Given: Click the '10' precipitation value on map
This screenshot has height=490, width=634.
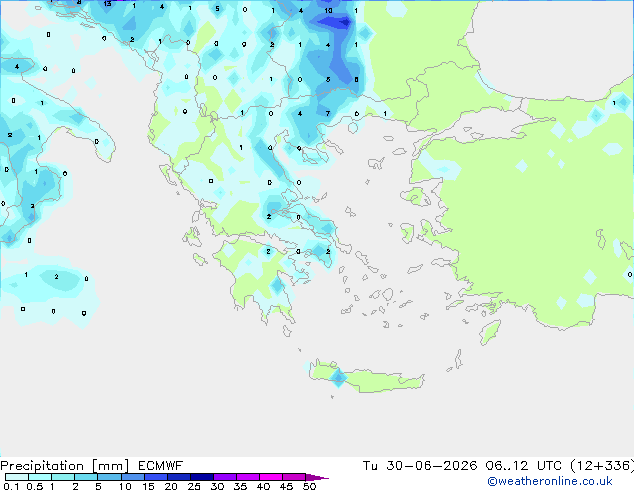Looking at the screenshot, I should [x=328, y=11].
